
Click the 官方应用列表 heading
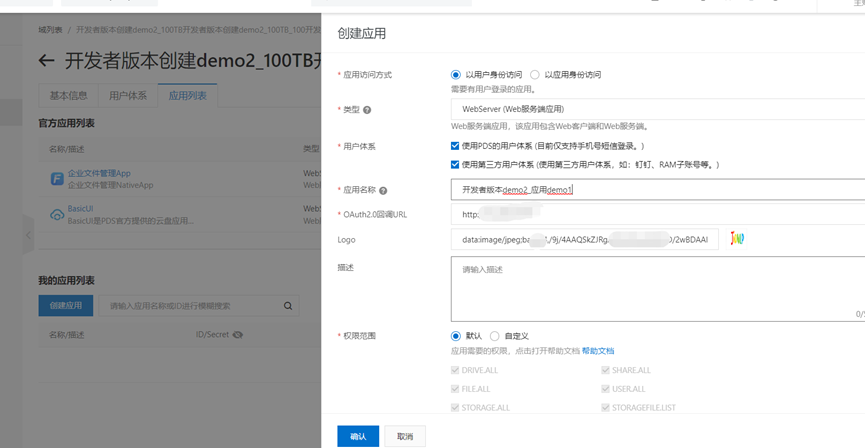(66, 123)
